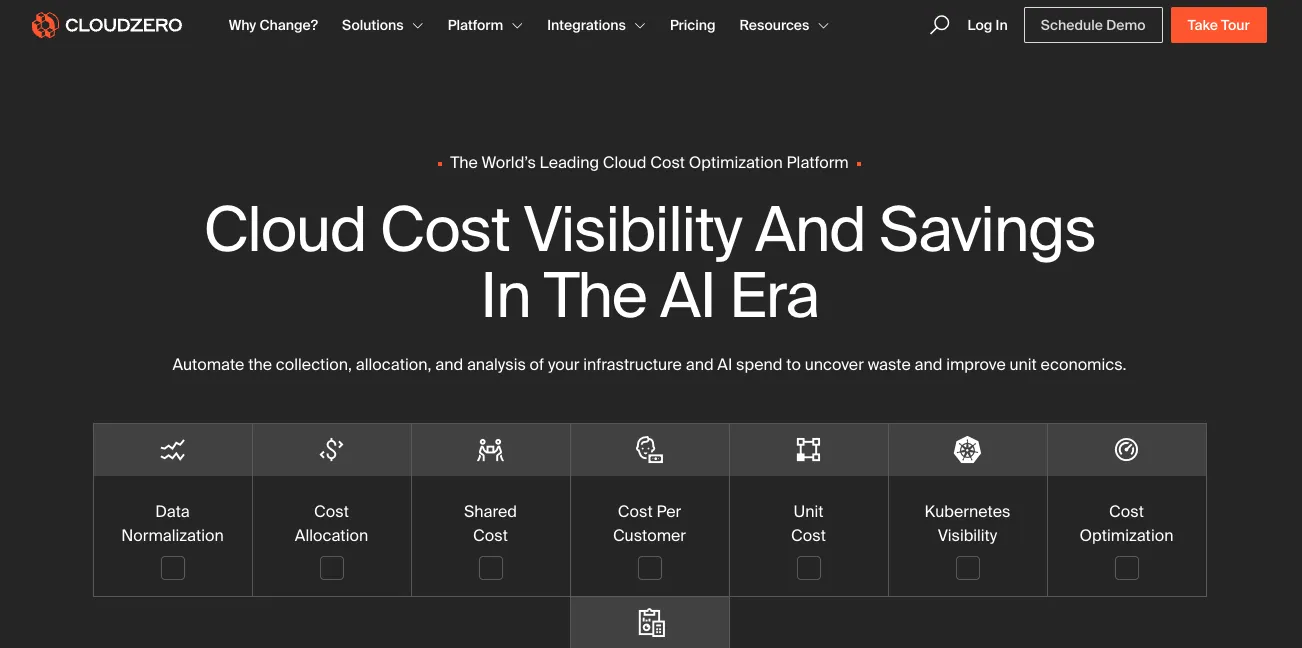Click the Shared Cost people icon
The height and width of the screenshot is (648, 1302).
(490, 450)
